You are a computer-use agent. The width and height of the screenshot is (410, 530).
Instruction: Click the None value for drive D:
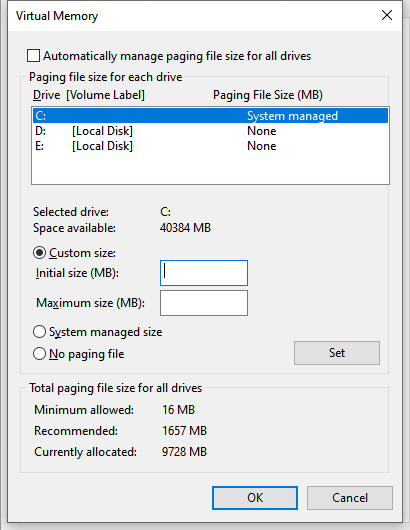(262, 131)
